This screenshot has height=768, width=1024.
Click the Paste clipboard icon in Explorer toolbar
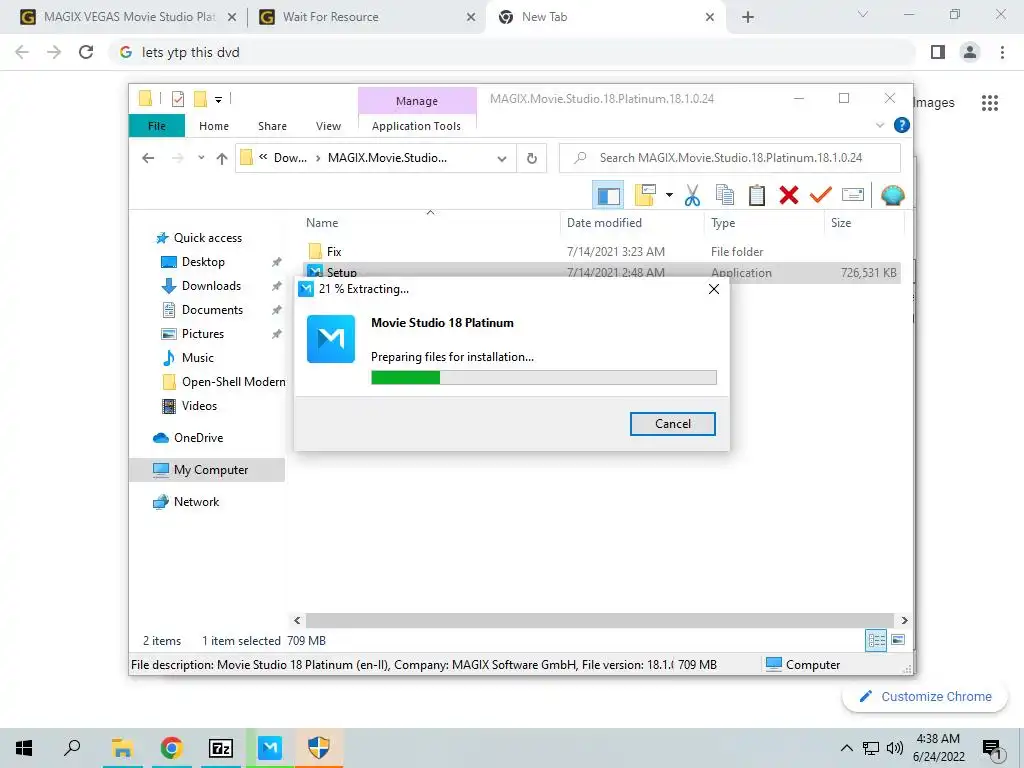756,195
